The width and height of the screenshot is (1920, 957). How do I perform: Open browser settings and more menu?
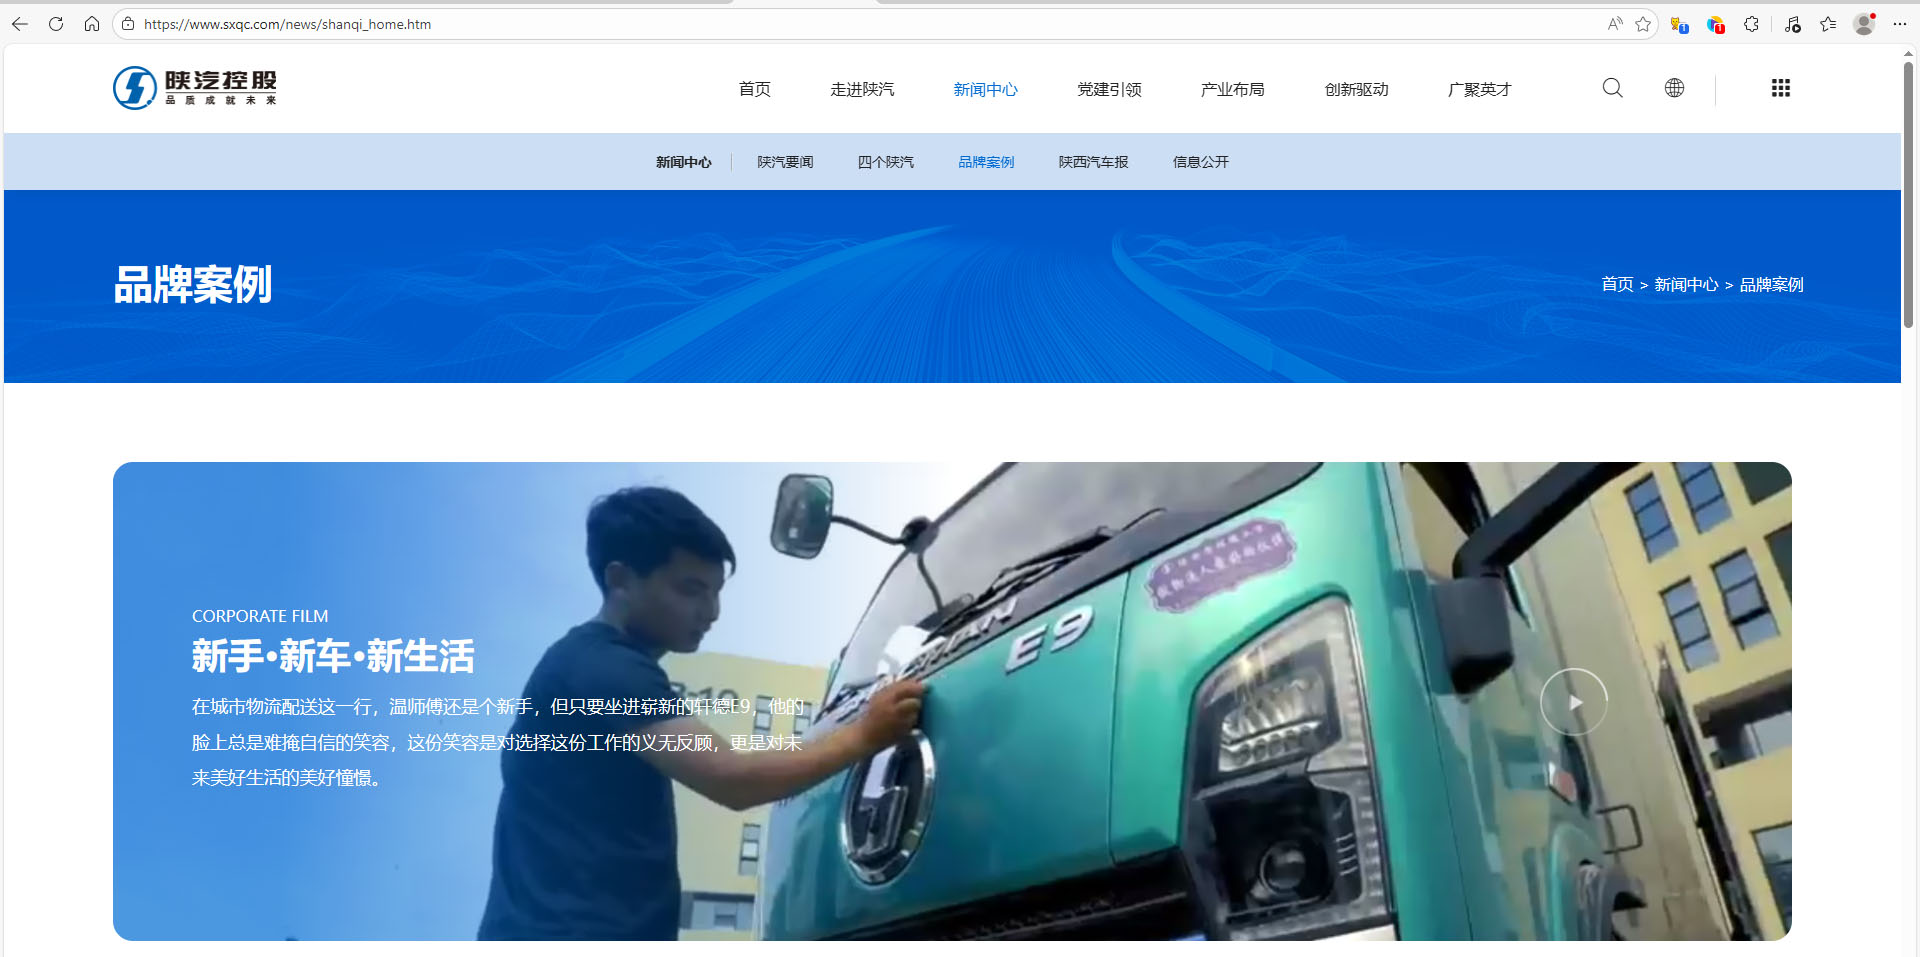pos(1900,24)
